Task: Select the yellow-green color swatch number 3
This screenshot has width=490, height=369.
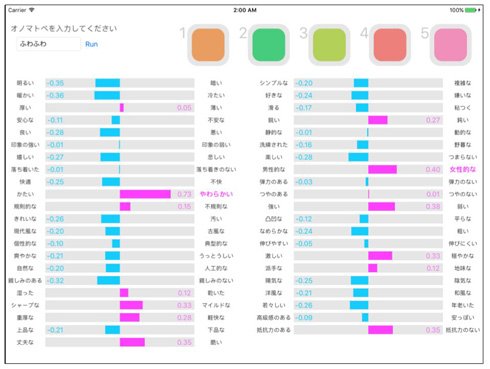Action: 329,45
